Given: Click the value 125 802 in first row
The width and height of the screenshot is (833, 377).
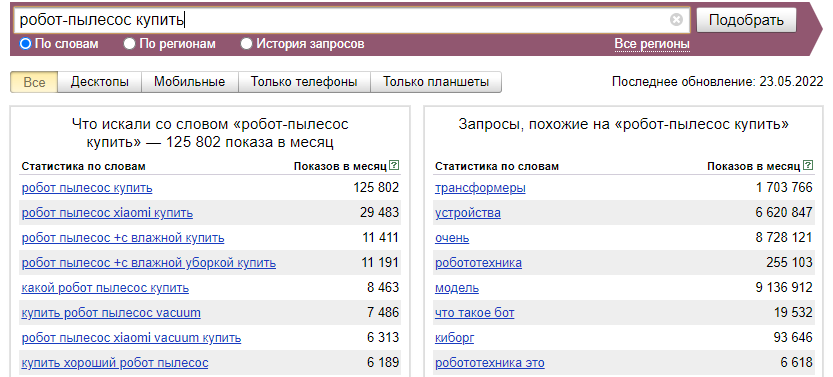Looking at the screenshot, I should pos(376,188).
